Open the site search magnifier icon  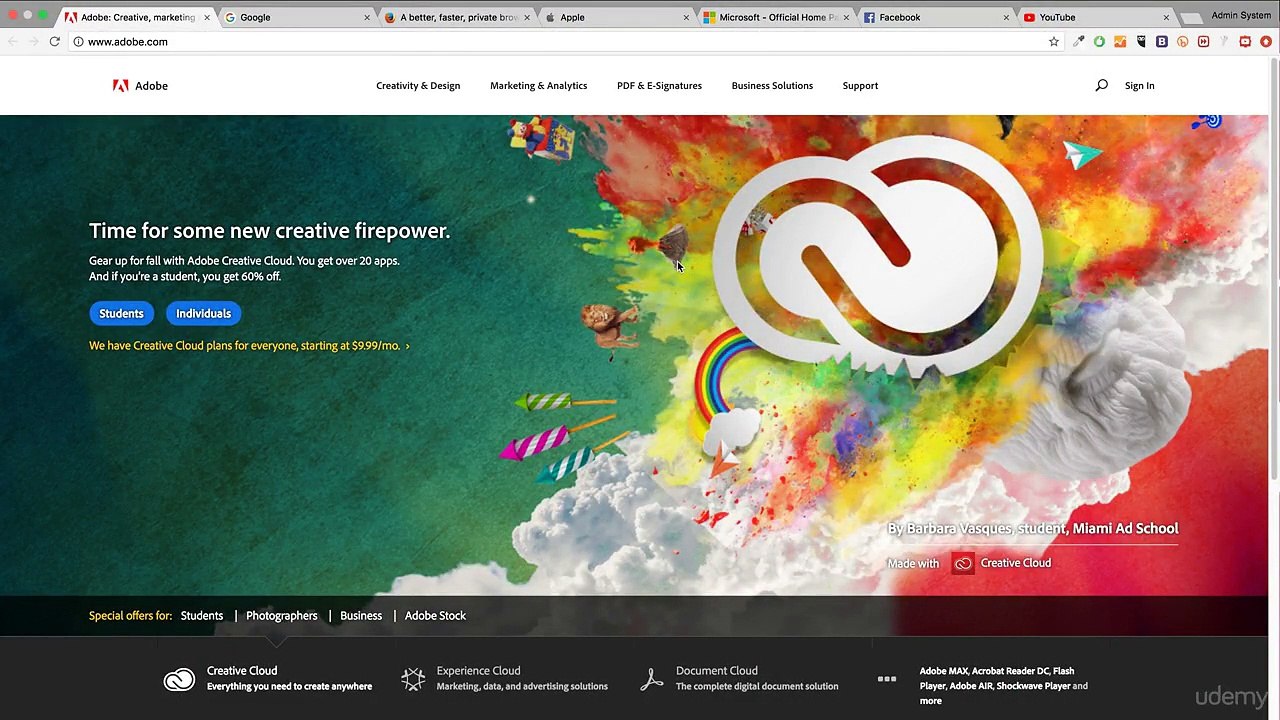pos(1101,86)
